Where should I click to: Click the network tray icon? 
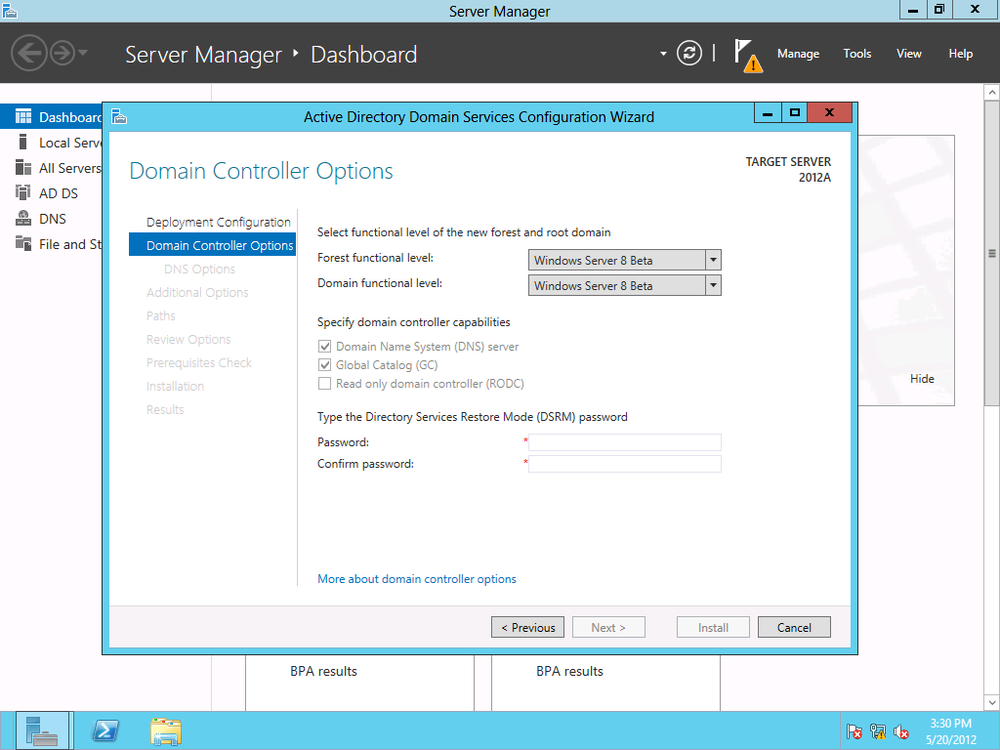coord(878,732)
